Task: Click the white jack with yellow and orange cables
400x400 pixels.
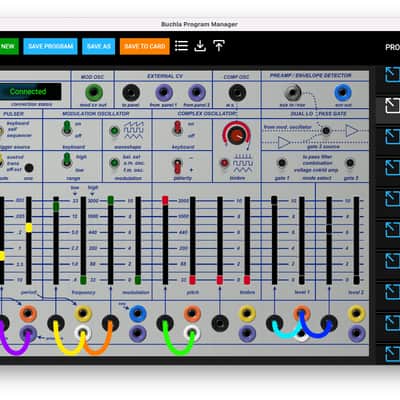Action: click(x=83, y=332)
